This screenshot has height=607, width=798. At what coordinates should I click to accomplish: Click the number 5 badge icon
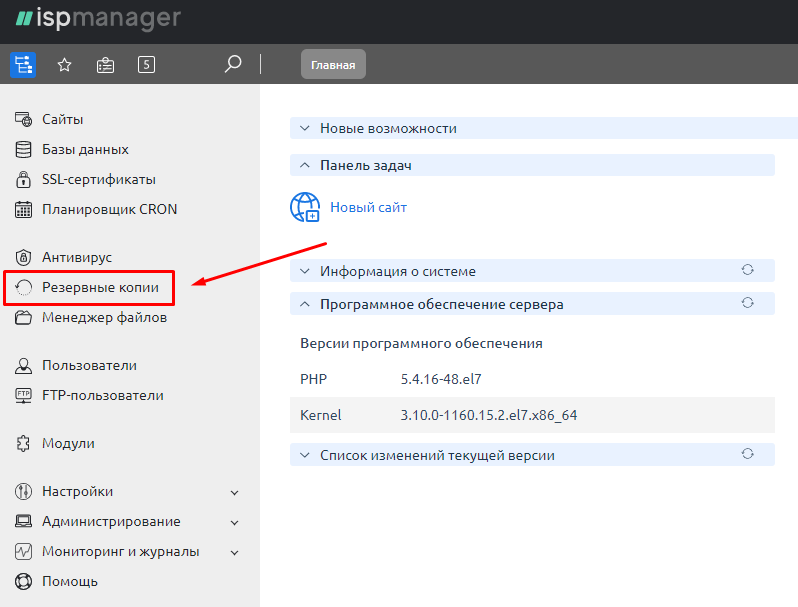click(x=146, y=65)
